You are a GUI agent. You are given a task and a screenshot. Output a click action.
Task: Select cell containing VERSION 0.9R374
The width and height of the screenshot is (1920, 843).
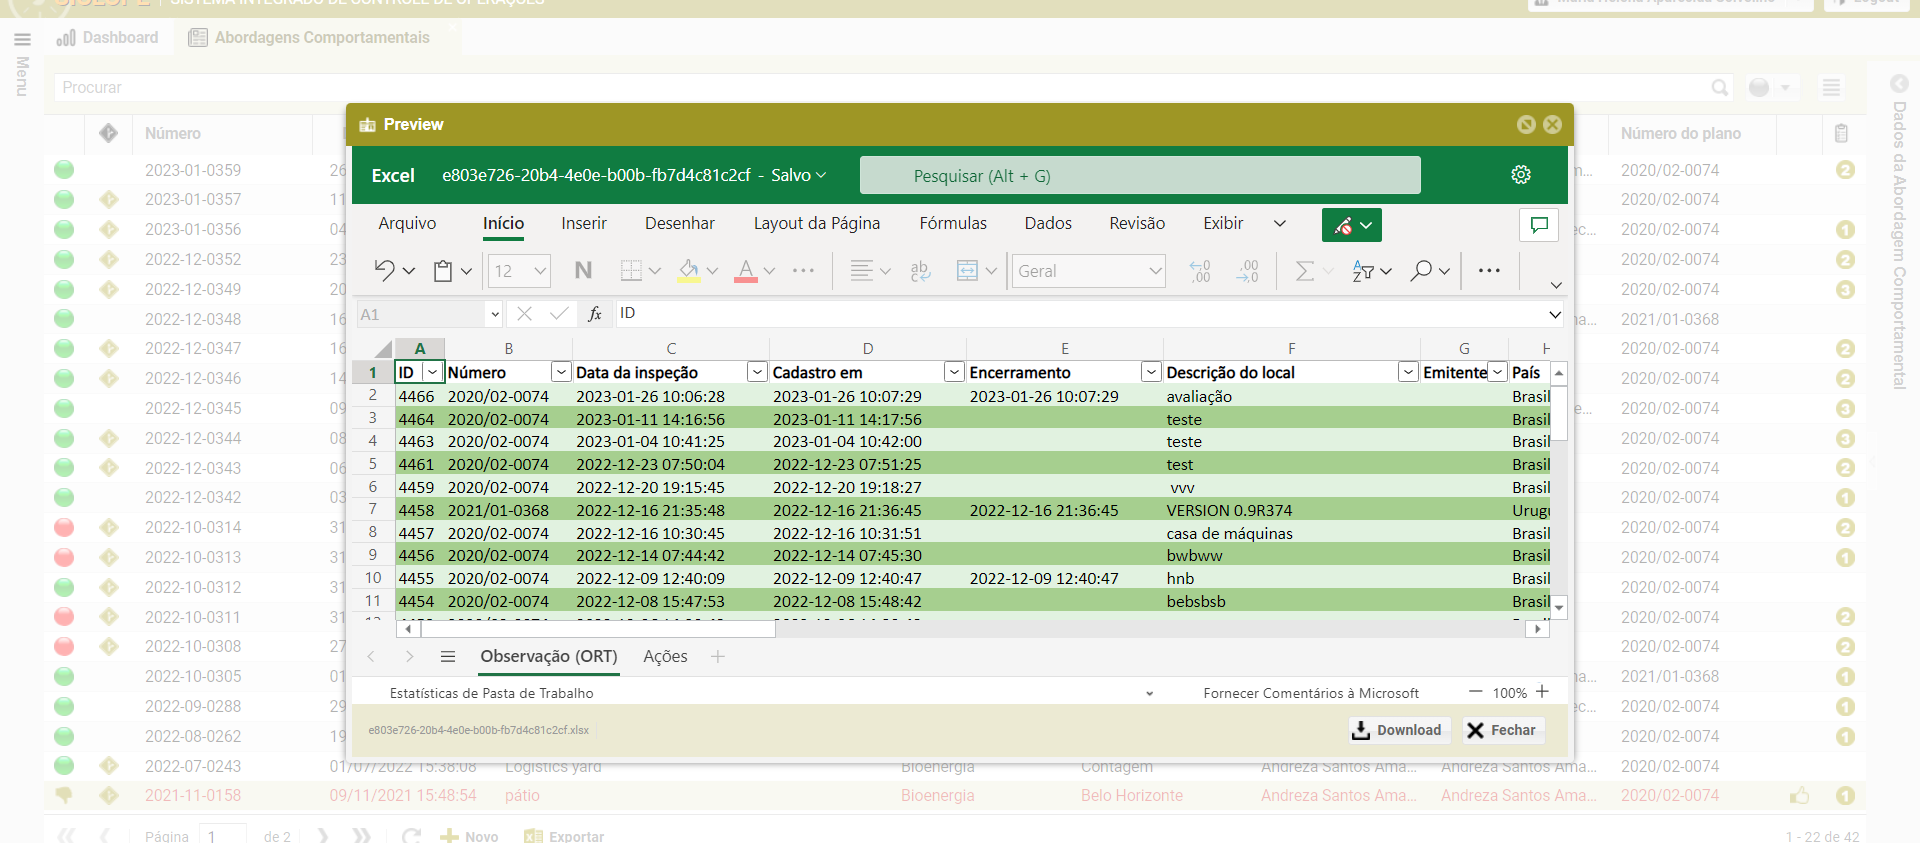(x=1291, y=510)
